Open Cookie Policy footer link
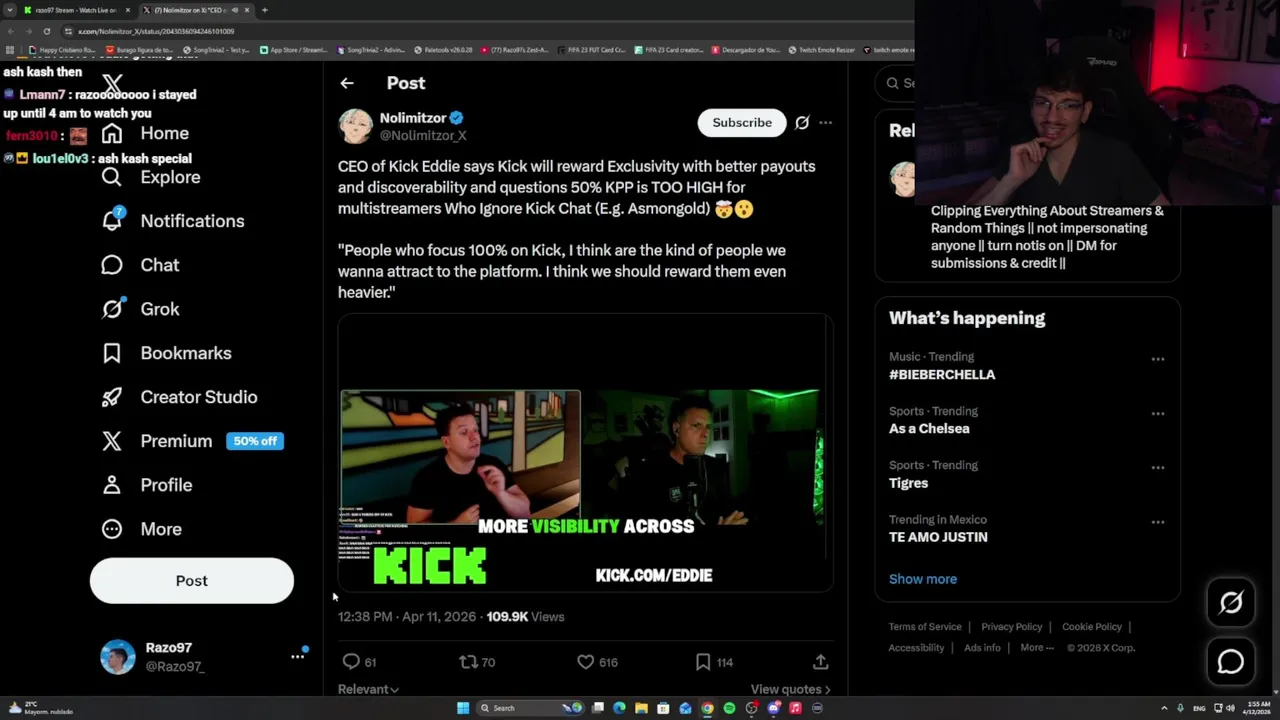 pyautogui.click(x=1092, y=627)
